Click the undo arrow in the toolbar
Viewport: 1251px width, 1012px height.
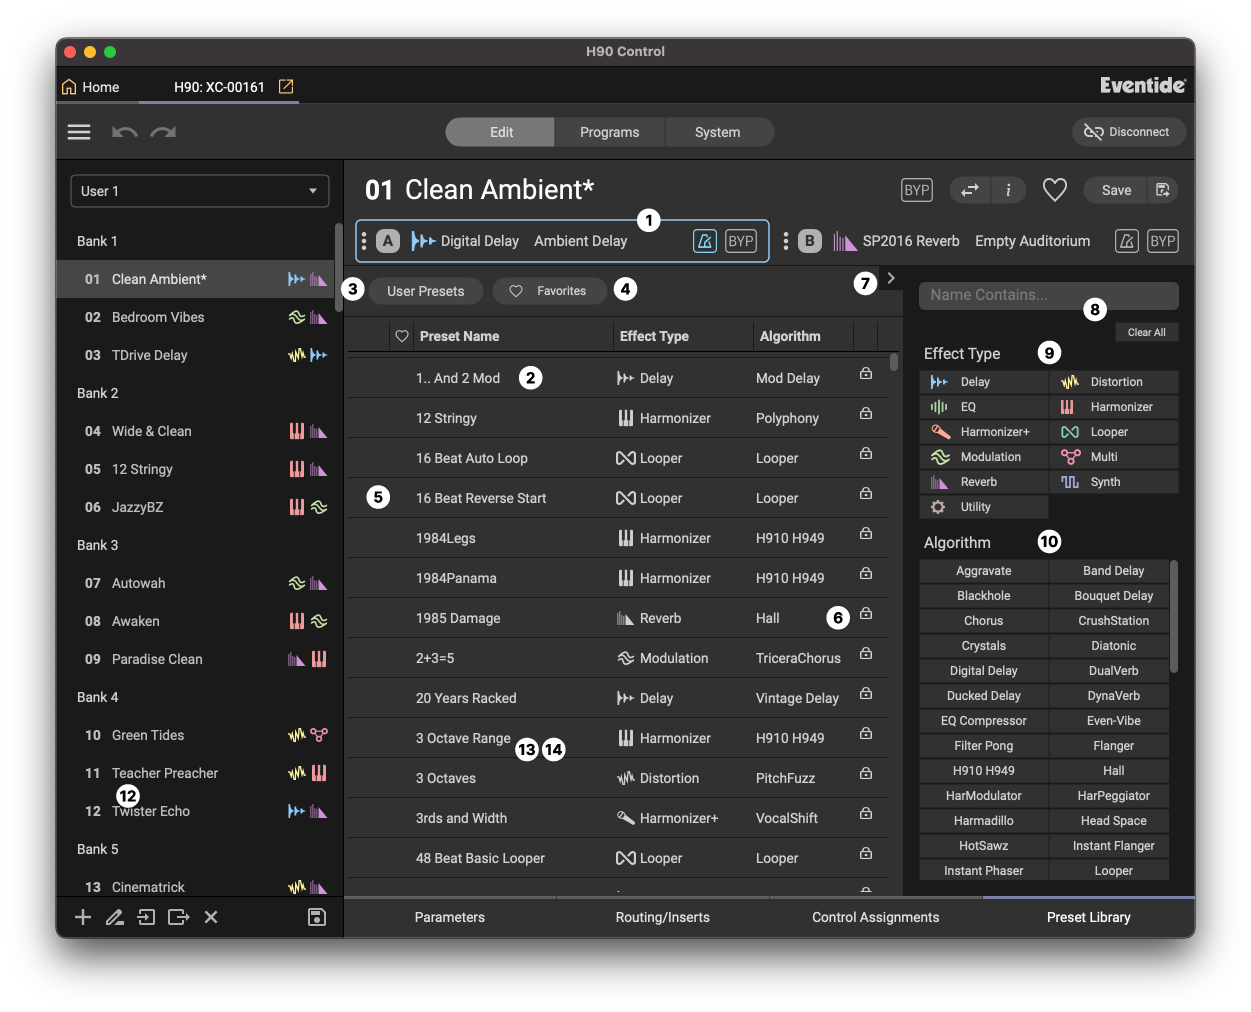coord(124,132)
